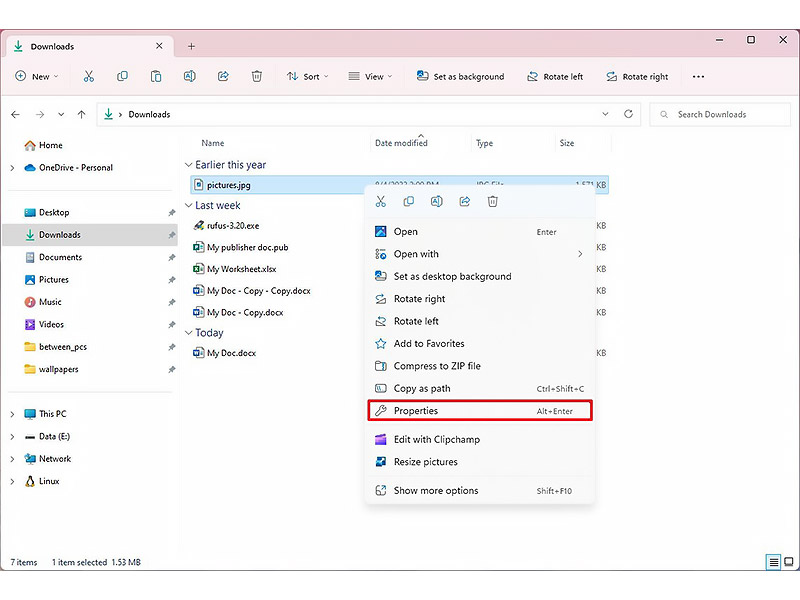
Task: Choose Edit with Clipchamp
Action: [480, 440]
